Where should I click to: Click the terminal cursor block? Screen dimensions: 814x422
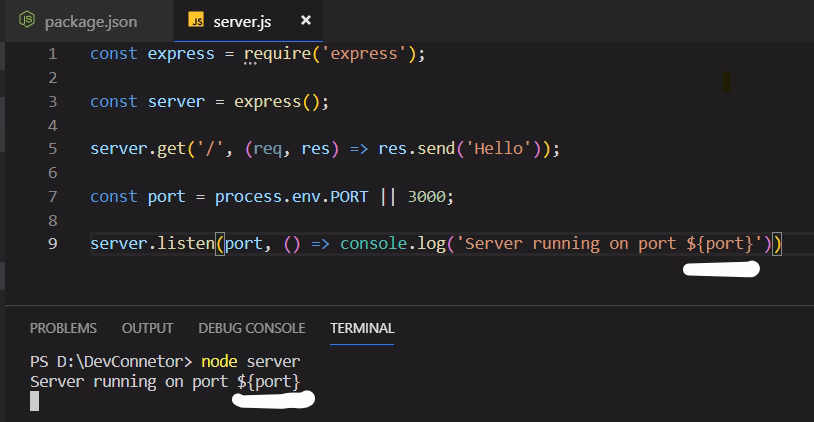pos(34,401)
